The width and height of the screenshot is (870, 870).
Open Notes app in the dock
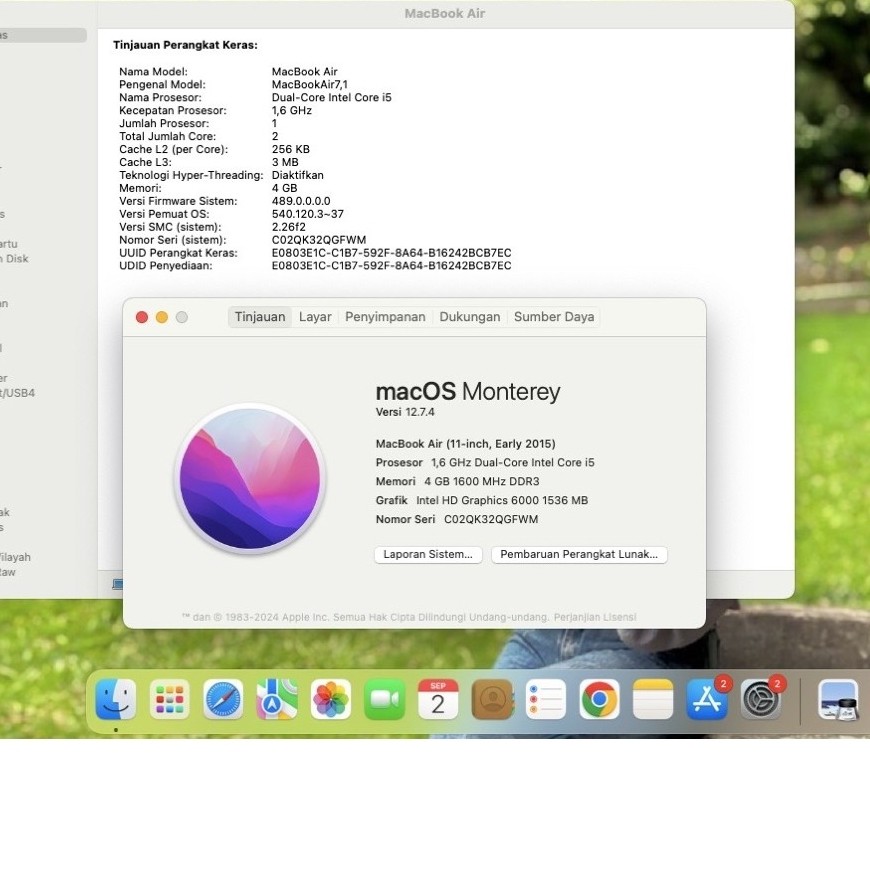pos(652,699)
